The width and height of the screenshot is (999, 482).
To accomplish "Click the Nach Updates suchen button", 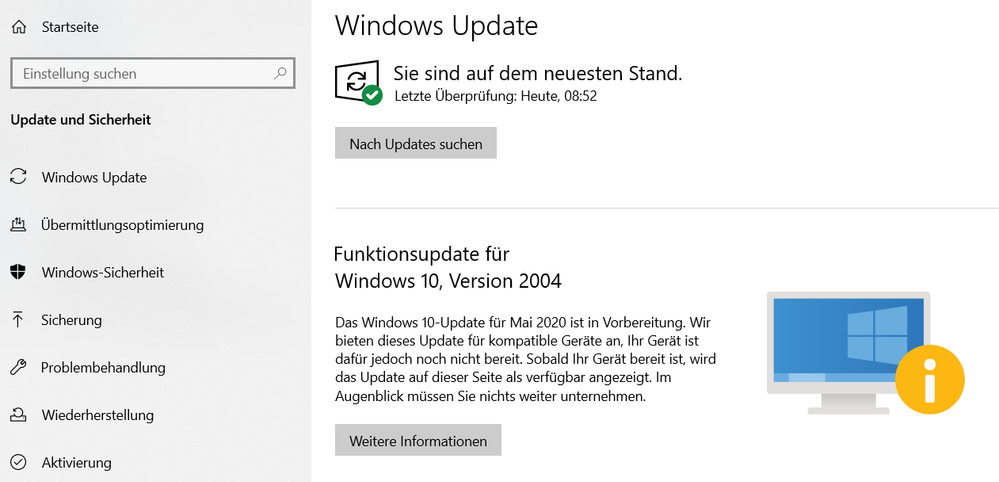I will tap(415, 143).
